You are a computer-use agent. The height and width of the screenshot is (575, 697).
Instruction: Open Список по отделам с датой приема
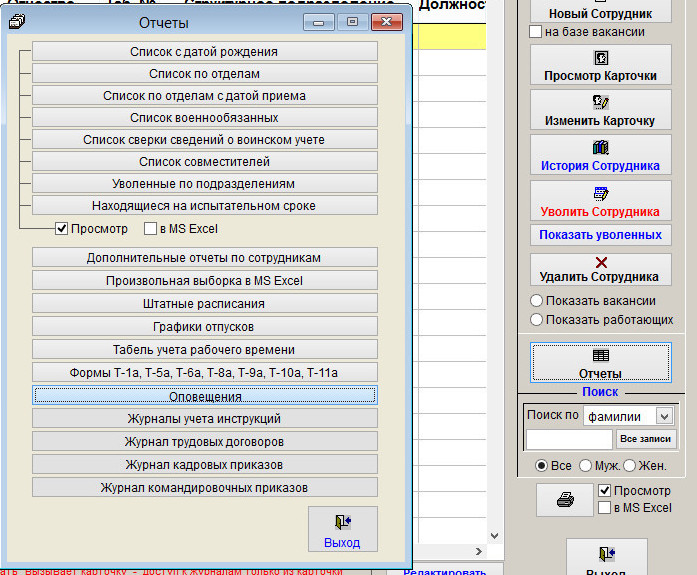205,96
